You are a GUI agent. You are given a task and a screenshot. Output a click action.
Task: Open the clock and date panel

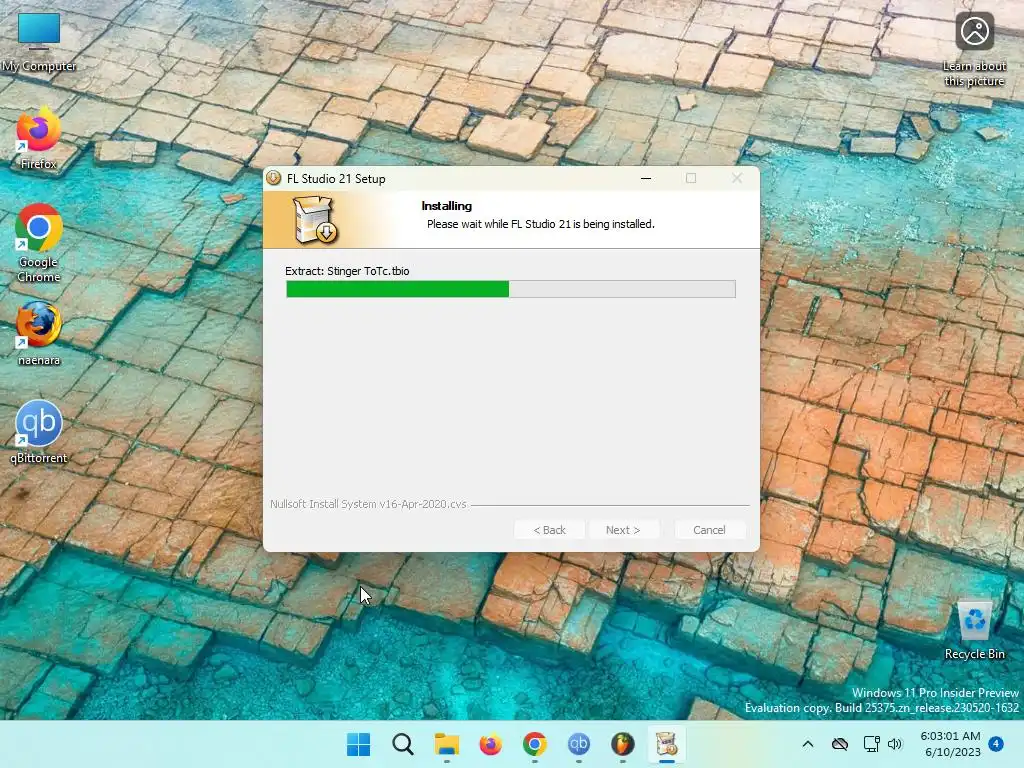pos(951,744)
